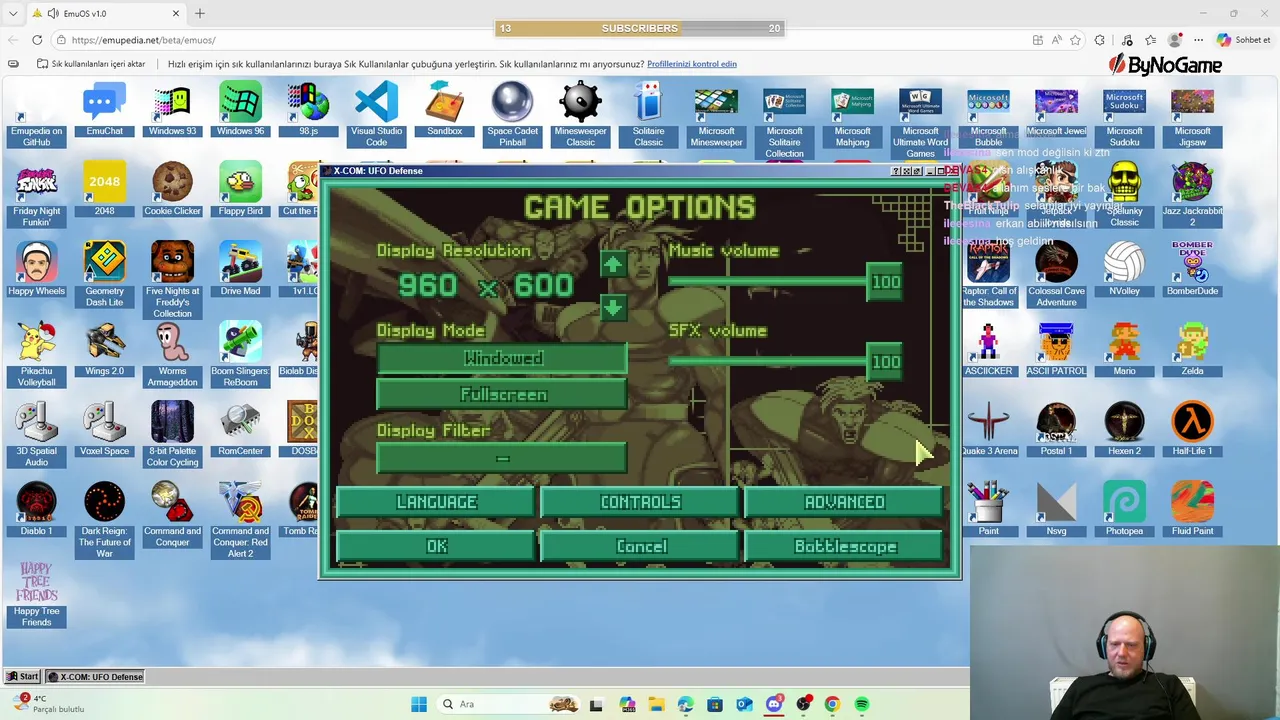The width and height of the screenshot is (1280, 720).
Task: Open Geometry Dash Lite icon
Action: [105, 275]
